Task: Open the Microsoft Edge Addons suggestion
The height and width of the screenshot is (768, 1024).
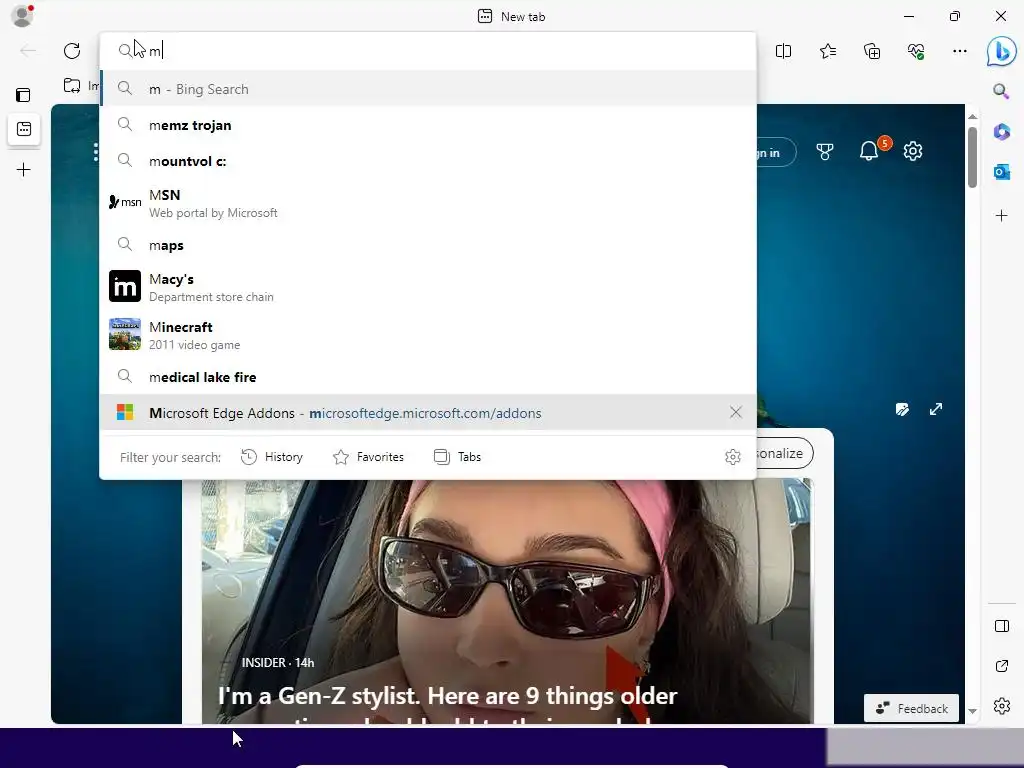Action: coord(428,413)
